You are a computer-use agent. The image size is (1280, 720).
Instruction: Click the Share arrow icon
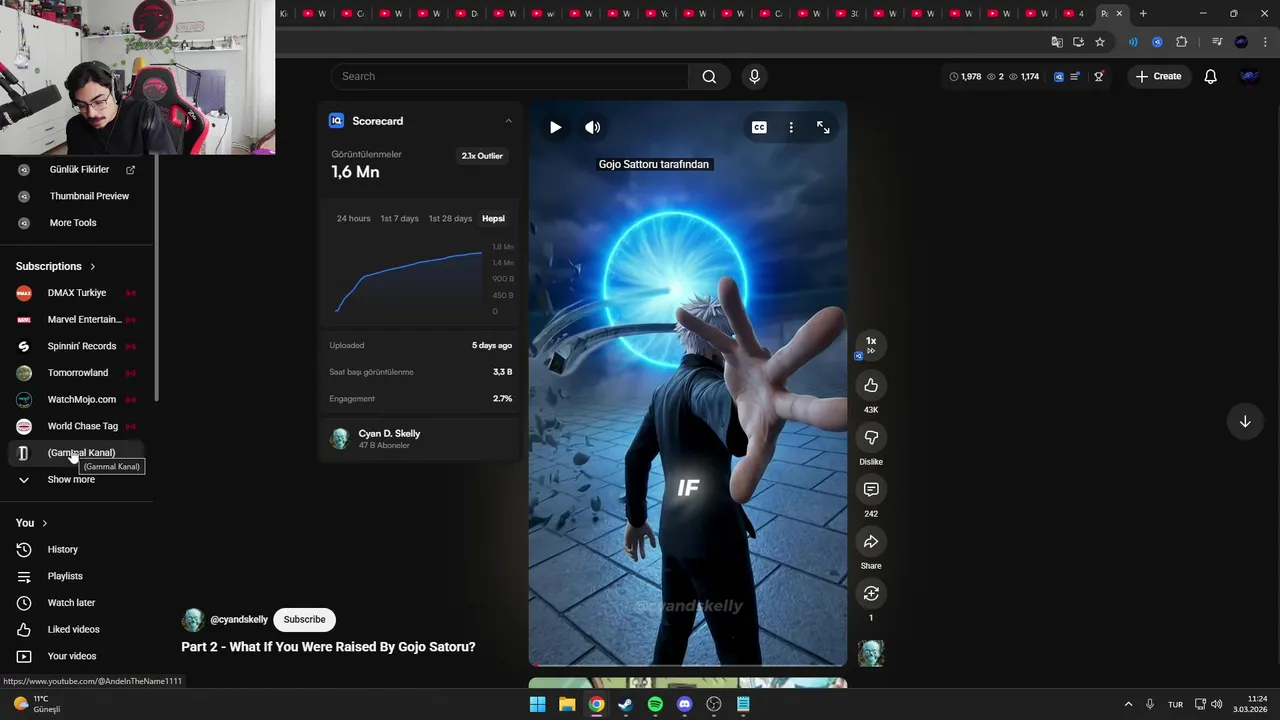pyautogui.click(x=871, y=541)
